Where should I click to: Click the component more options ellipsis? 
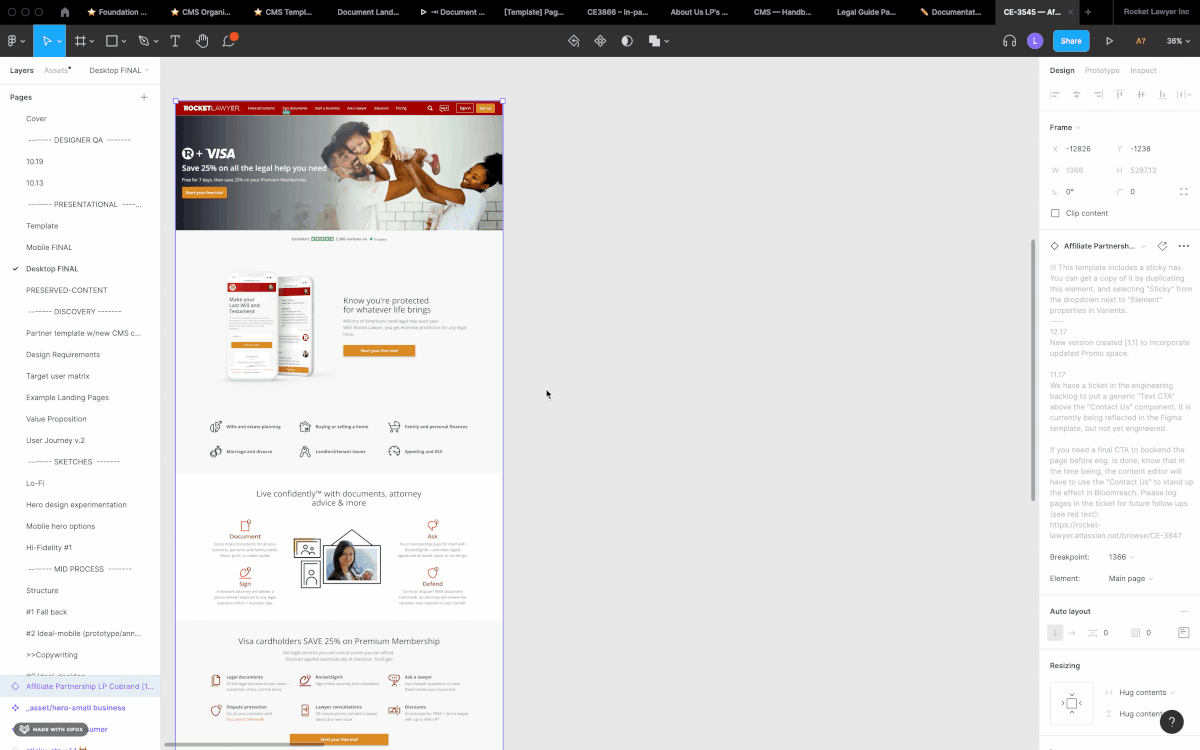[x=1184, y=246]
